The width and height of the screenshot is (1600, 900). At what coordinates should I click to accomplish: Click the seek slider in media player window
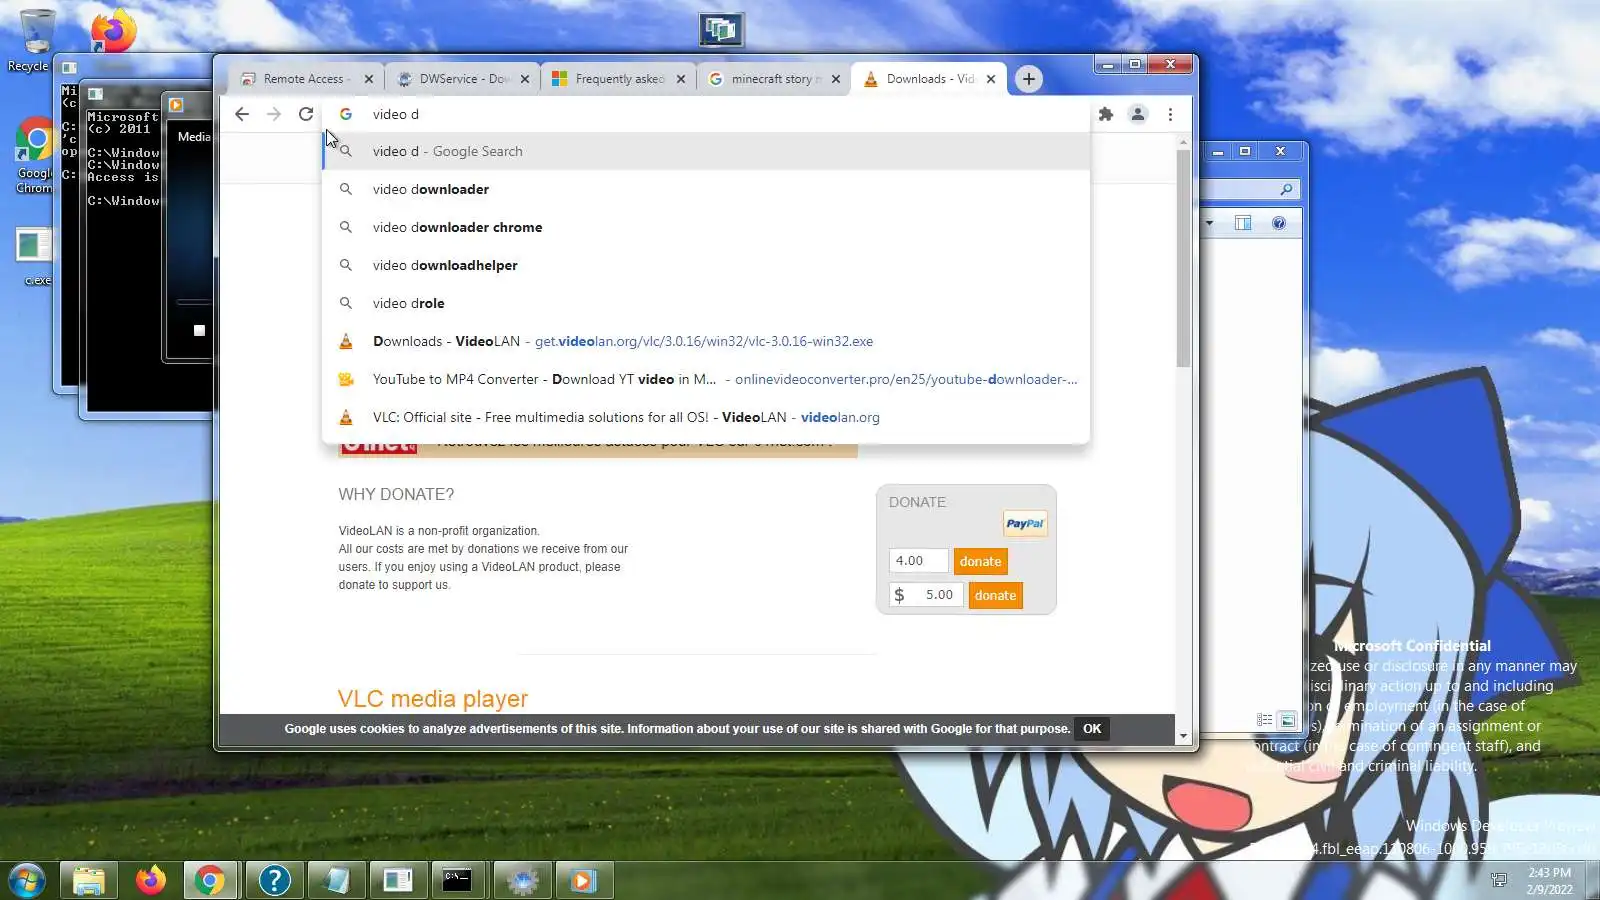click(x=194, y=301)
